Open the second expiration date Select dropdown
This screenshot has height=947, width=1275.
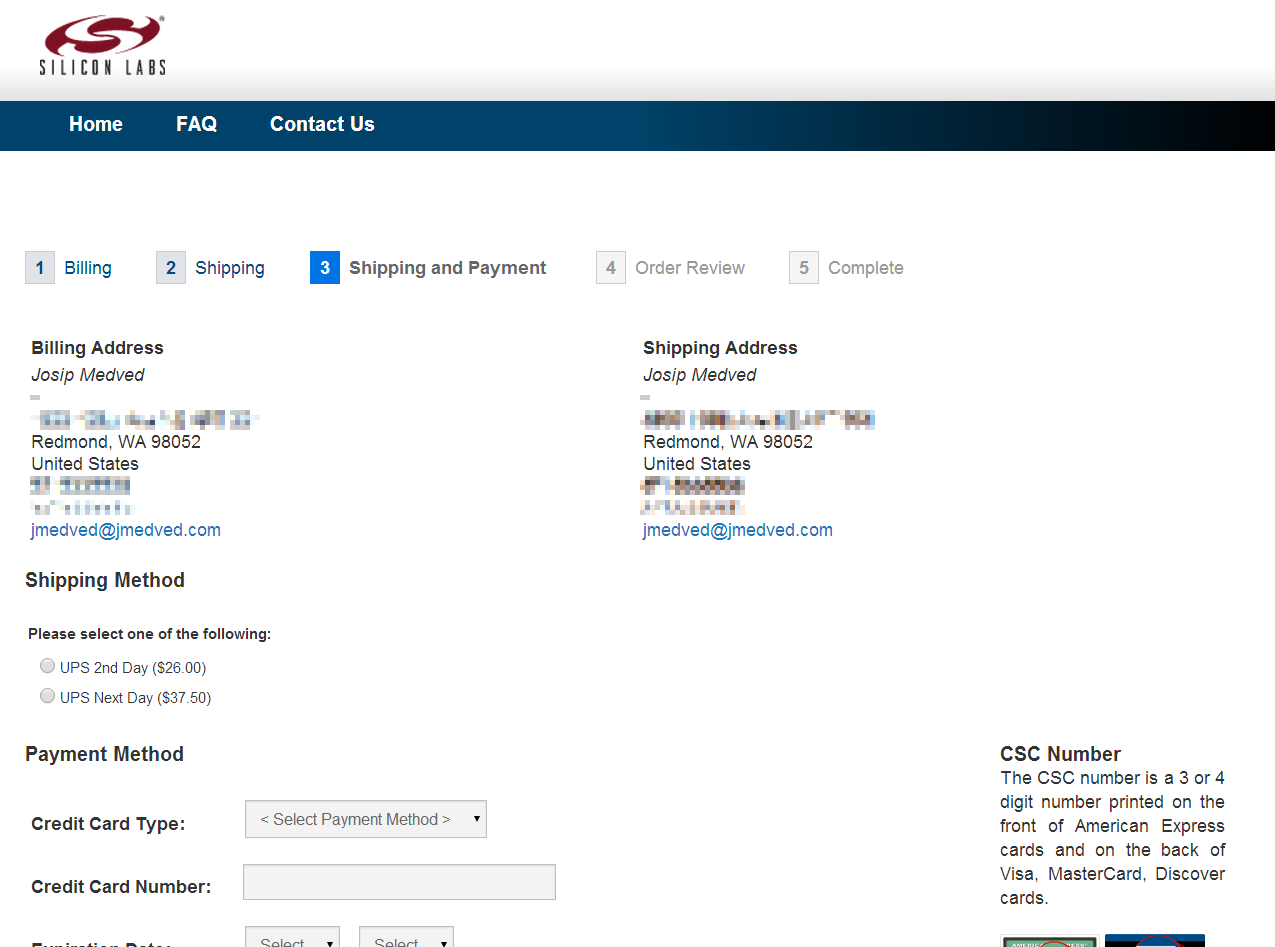[x=406, y=940]
